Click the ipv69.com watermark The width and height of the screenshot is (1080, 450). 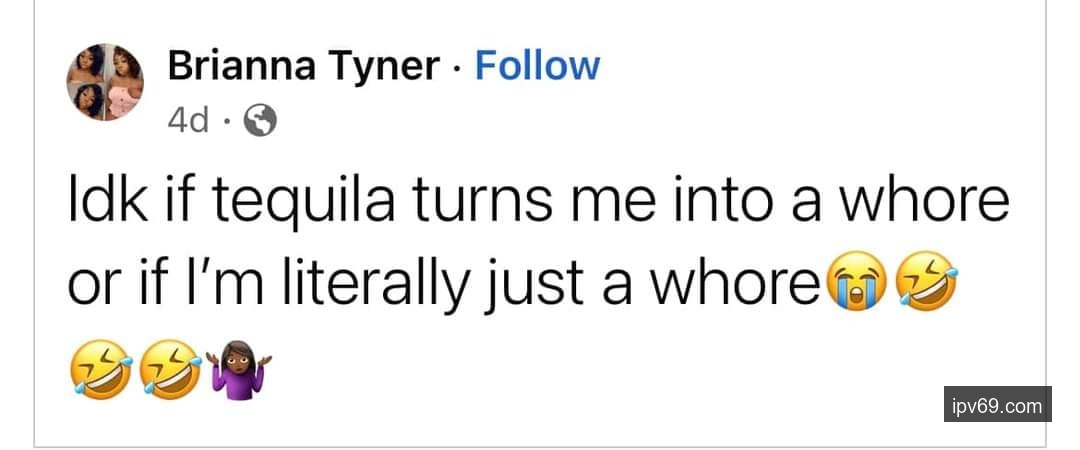point(997,405)
